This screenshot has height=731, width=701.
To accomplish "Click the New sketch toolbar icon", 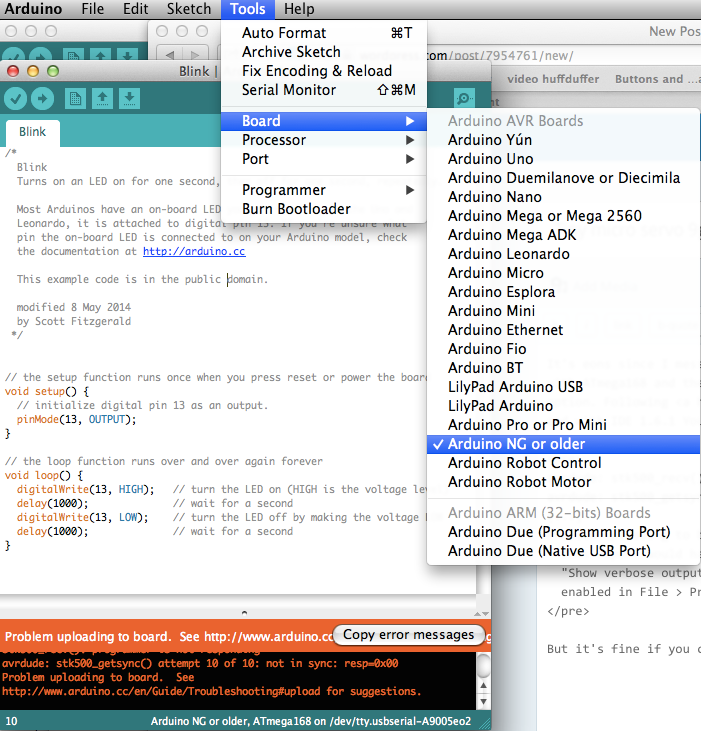I will pos(75,98).
